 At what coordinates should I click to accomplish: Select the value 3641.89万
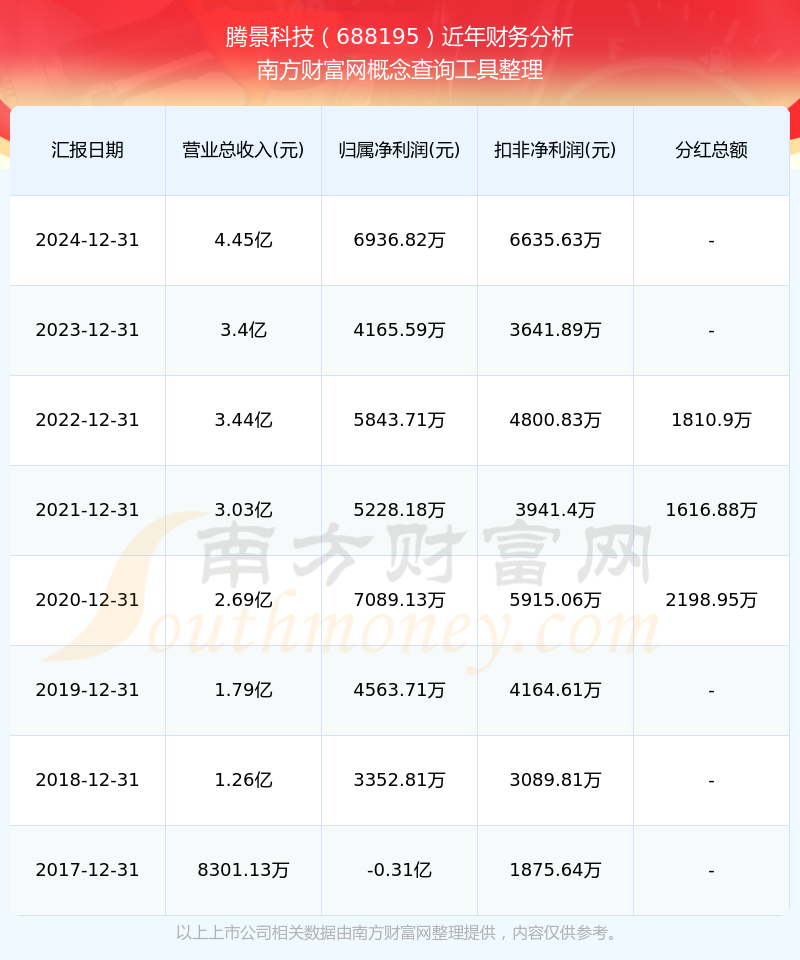pos(555,330)
